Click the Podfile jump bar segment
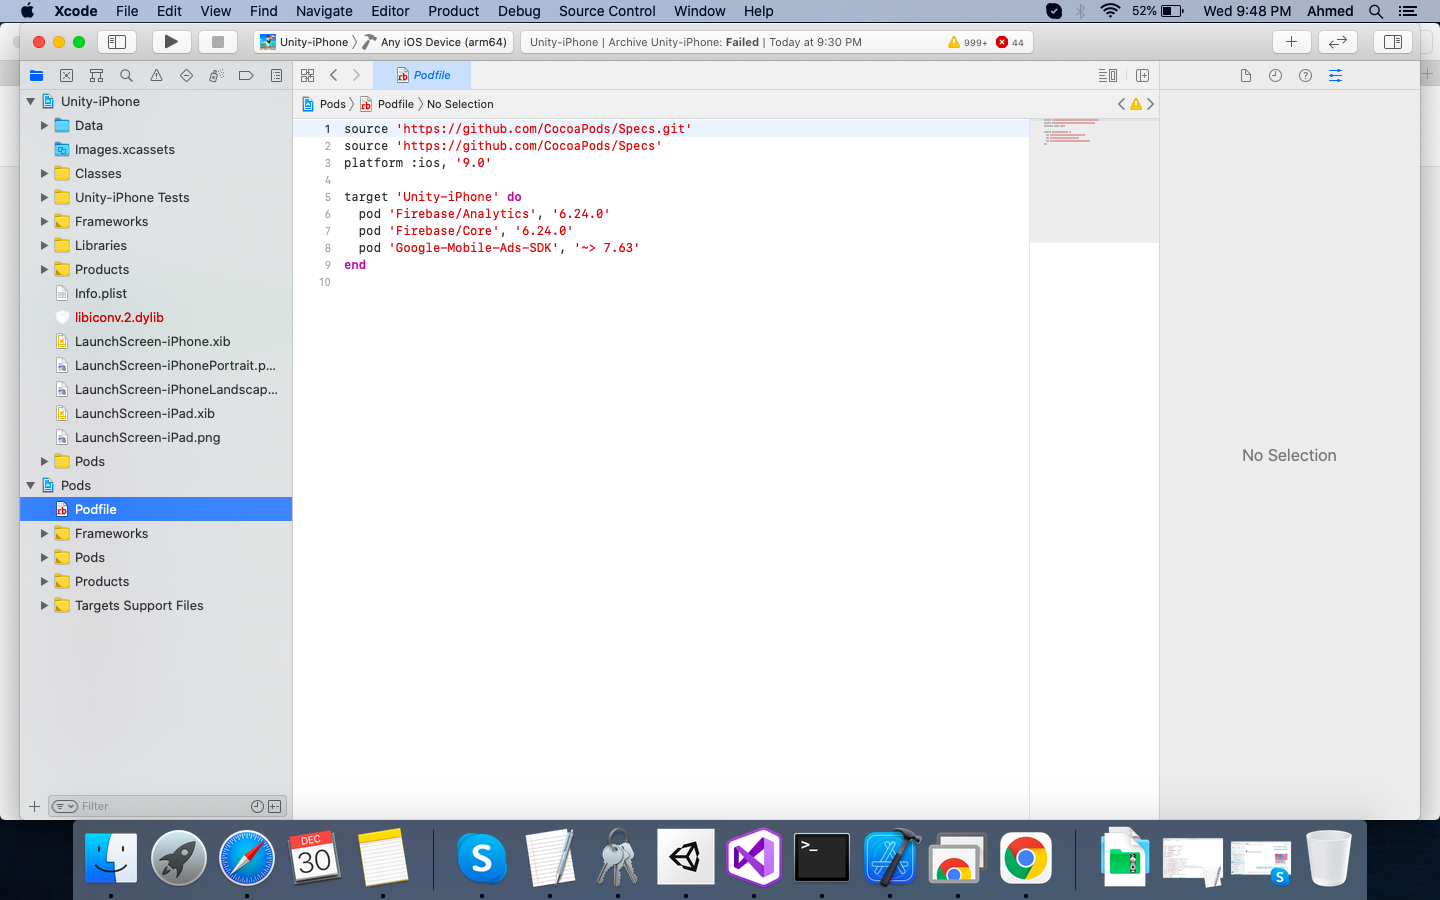 click(x=387, y=104)
